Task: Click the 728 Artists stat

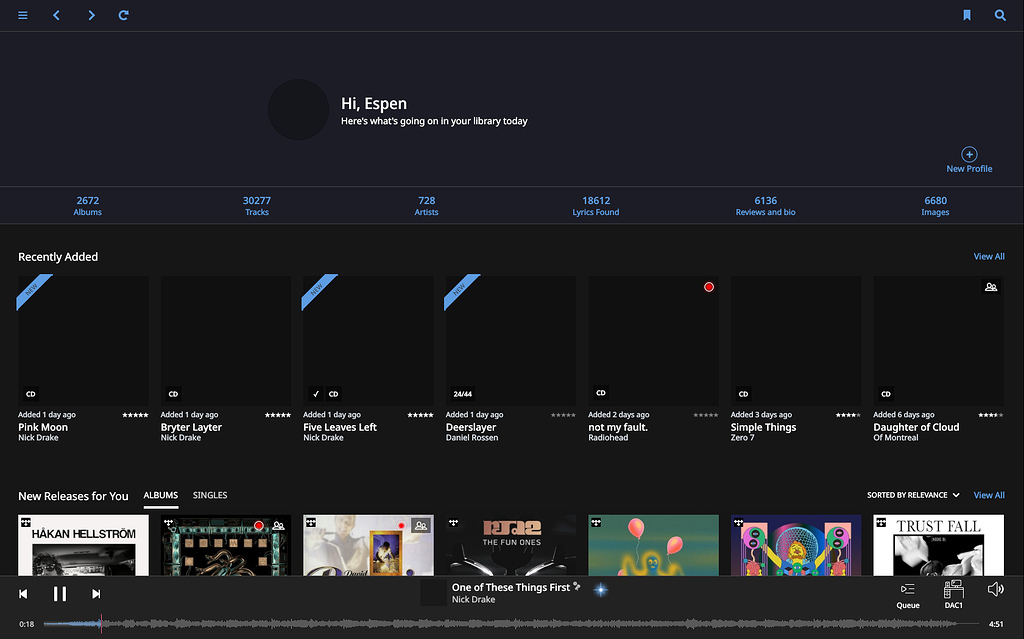Action: (x=426, y=206)
